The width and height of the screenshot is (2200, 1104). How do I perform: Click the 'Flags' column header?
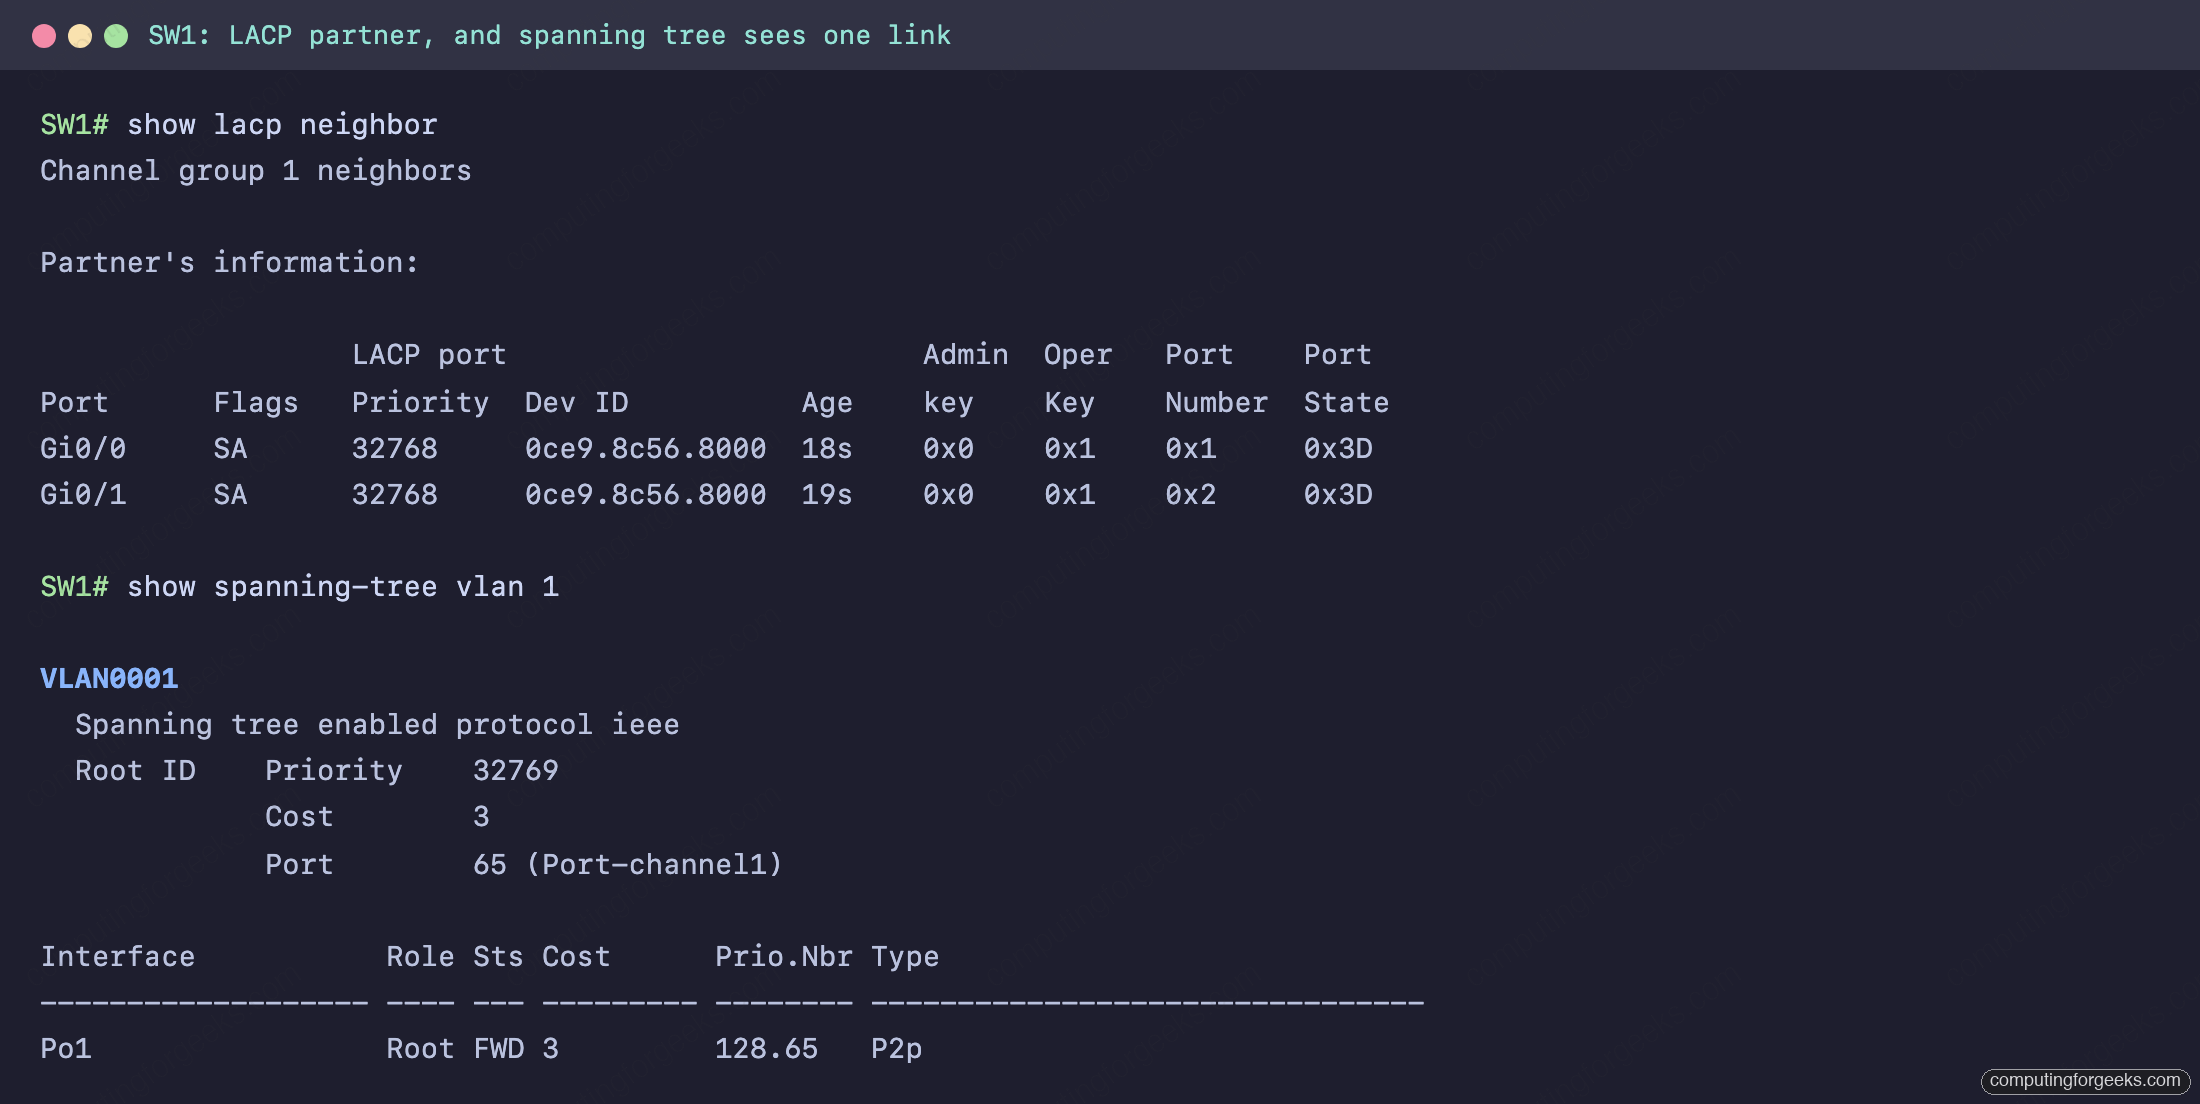(255, 403)
